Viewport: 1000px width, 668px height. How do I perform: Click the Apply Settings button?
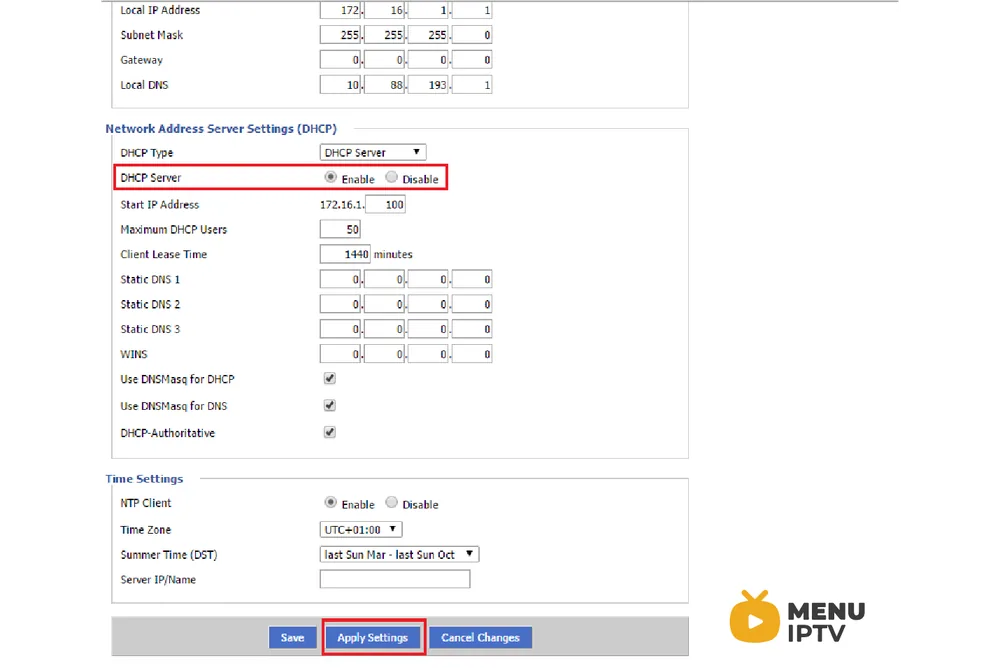click(372, 637)
